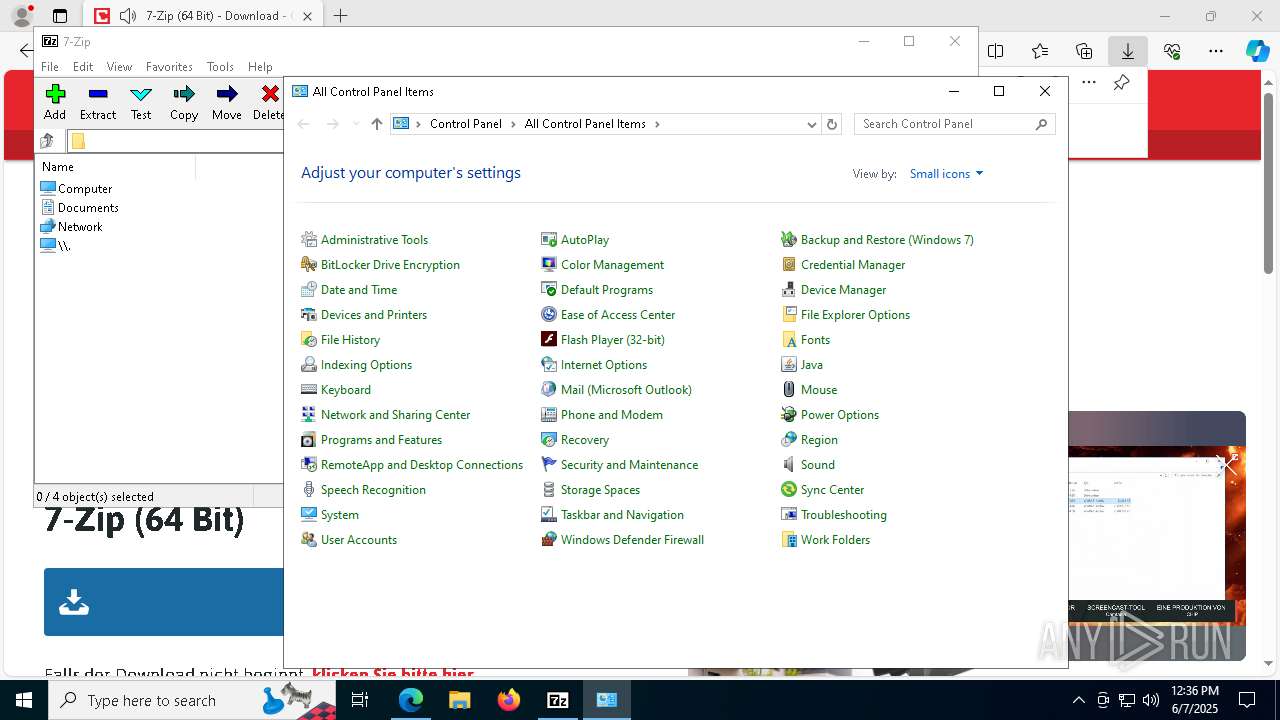Screen dimensions: 1280x720
Task: Select Documents in the 7-Zip list
Action: (x=80, y=207)
